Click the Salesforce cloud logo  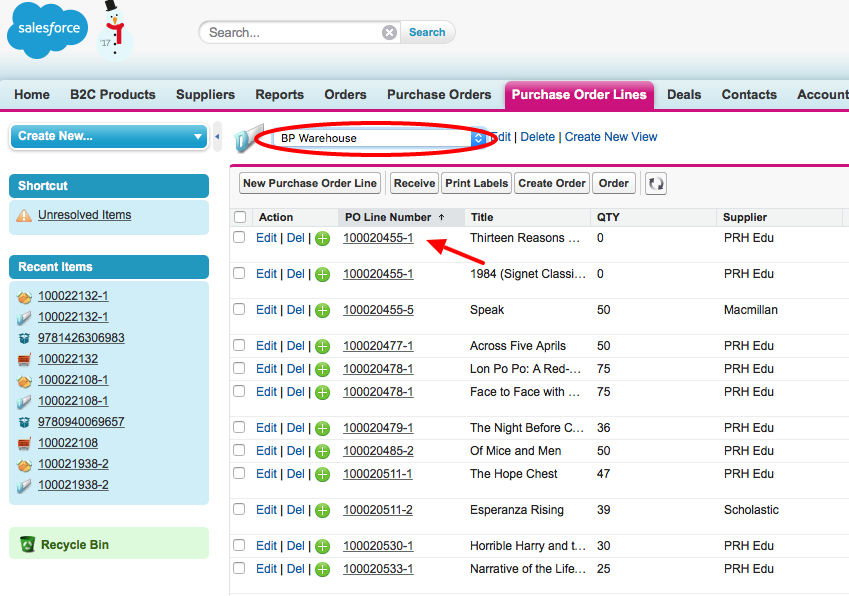(48, 30)
